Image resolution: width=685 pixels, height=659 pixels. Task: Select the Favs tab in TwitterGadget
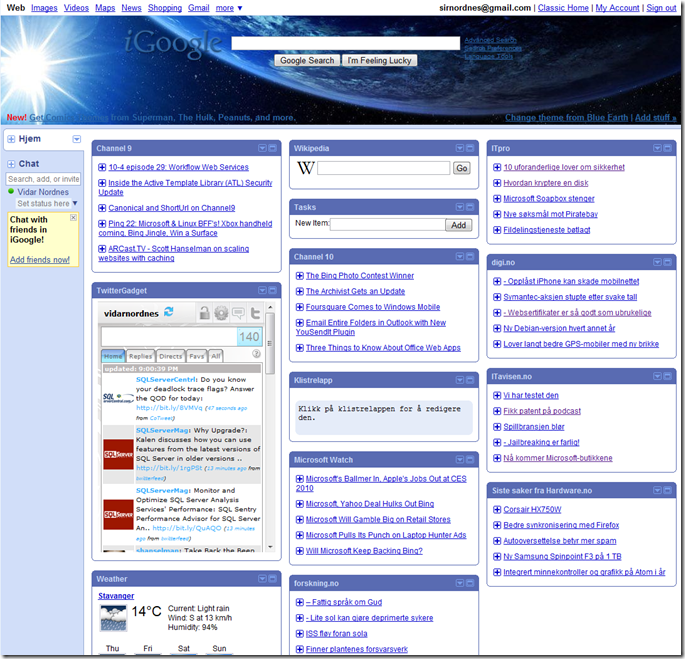point(197,355)
